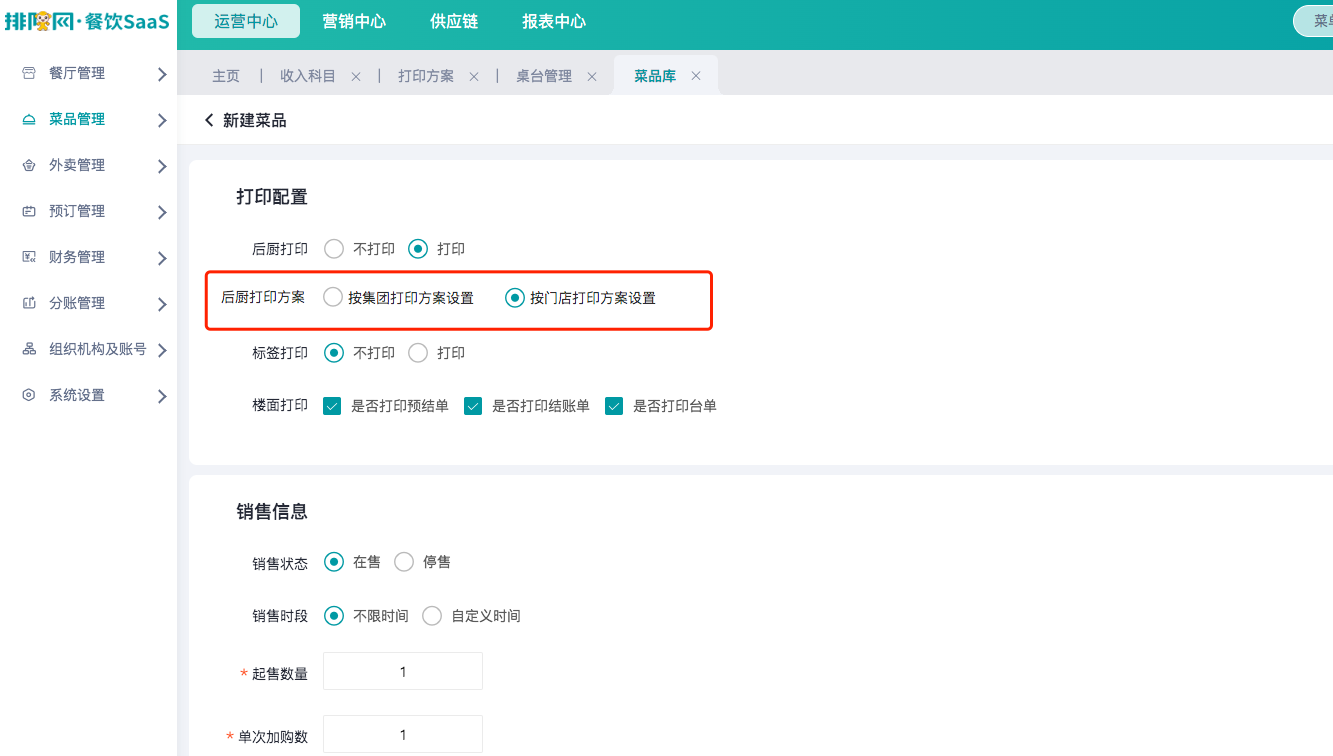The height and width of the screenshot is (756, 1333).
Task: Open the 运营中心 top navigation item
Action: [x=246, y=21]
